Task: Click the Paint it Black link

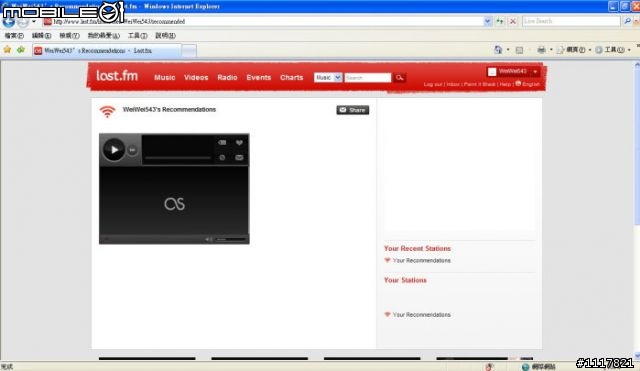Action: click(x=480, y=84)
